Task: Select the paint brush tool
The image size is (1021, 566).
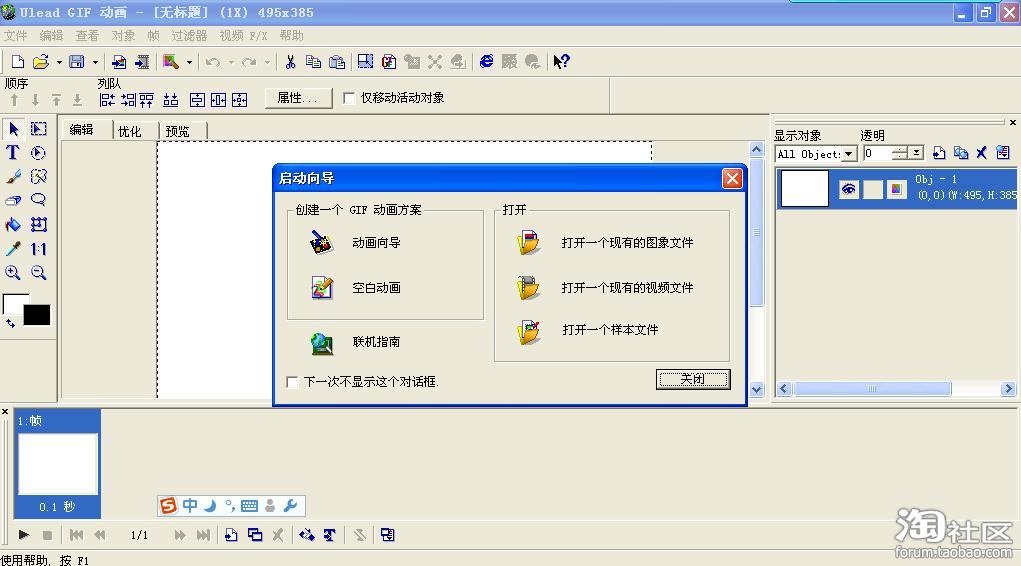Action: point(13,177)
